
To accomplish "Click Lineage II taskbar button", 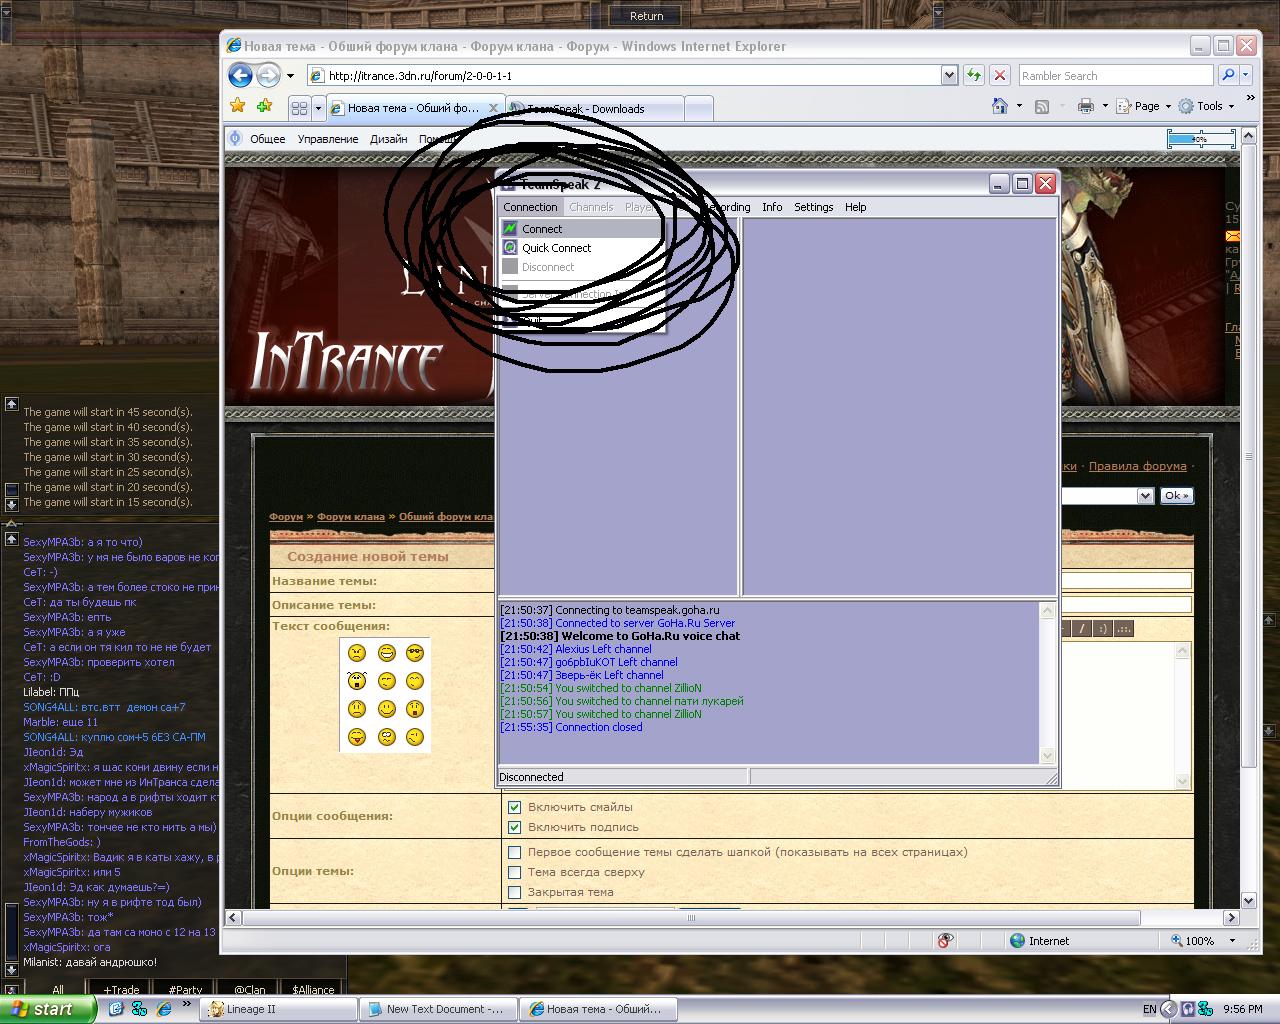I will (x=277, y=1009).
